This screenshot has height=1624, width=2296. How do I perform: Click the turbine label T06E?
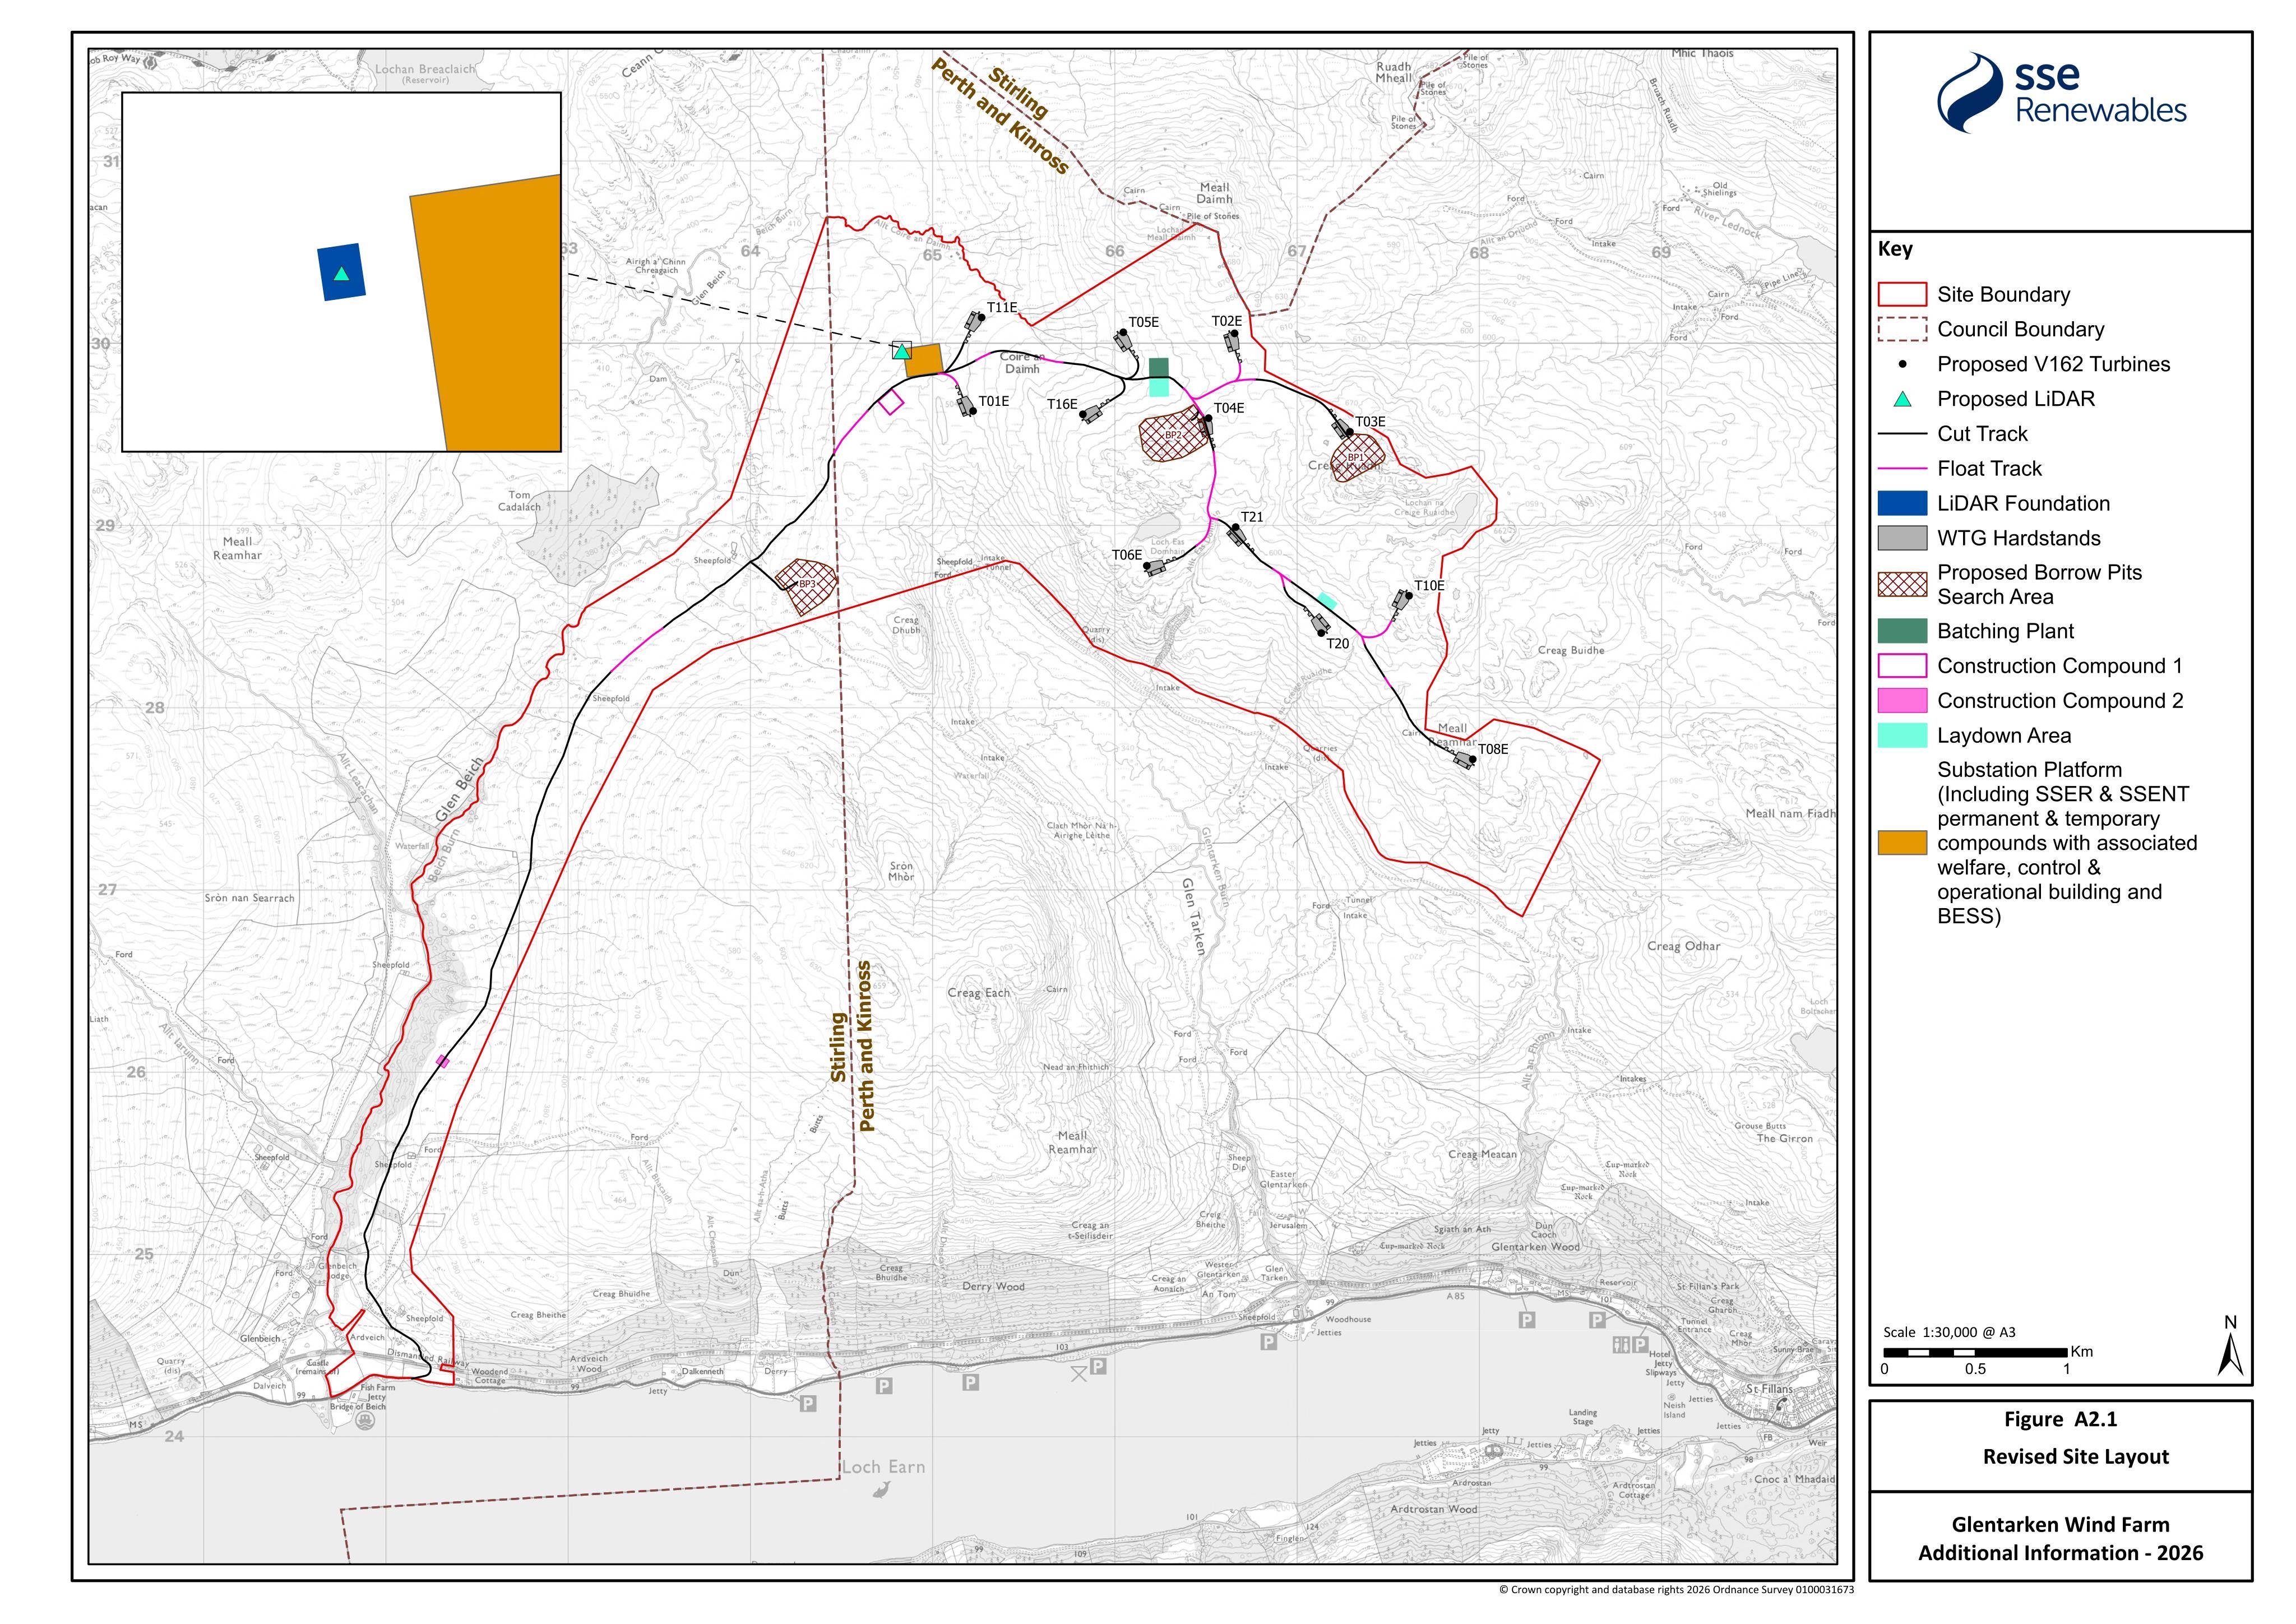pos(1127,555)
